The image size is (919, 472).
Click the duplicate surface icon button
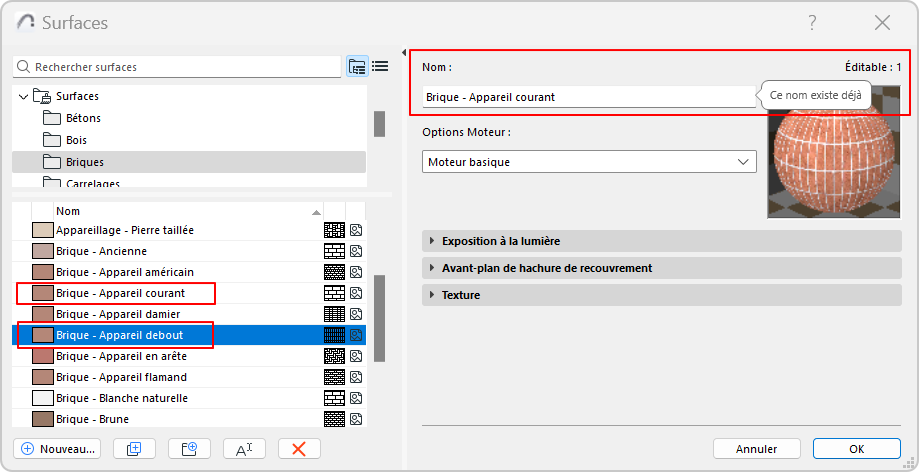(x=134, y=449)
